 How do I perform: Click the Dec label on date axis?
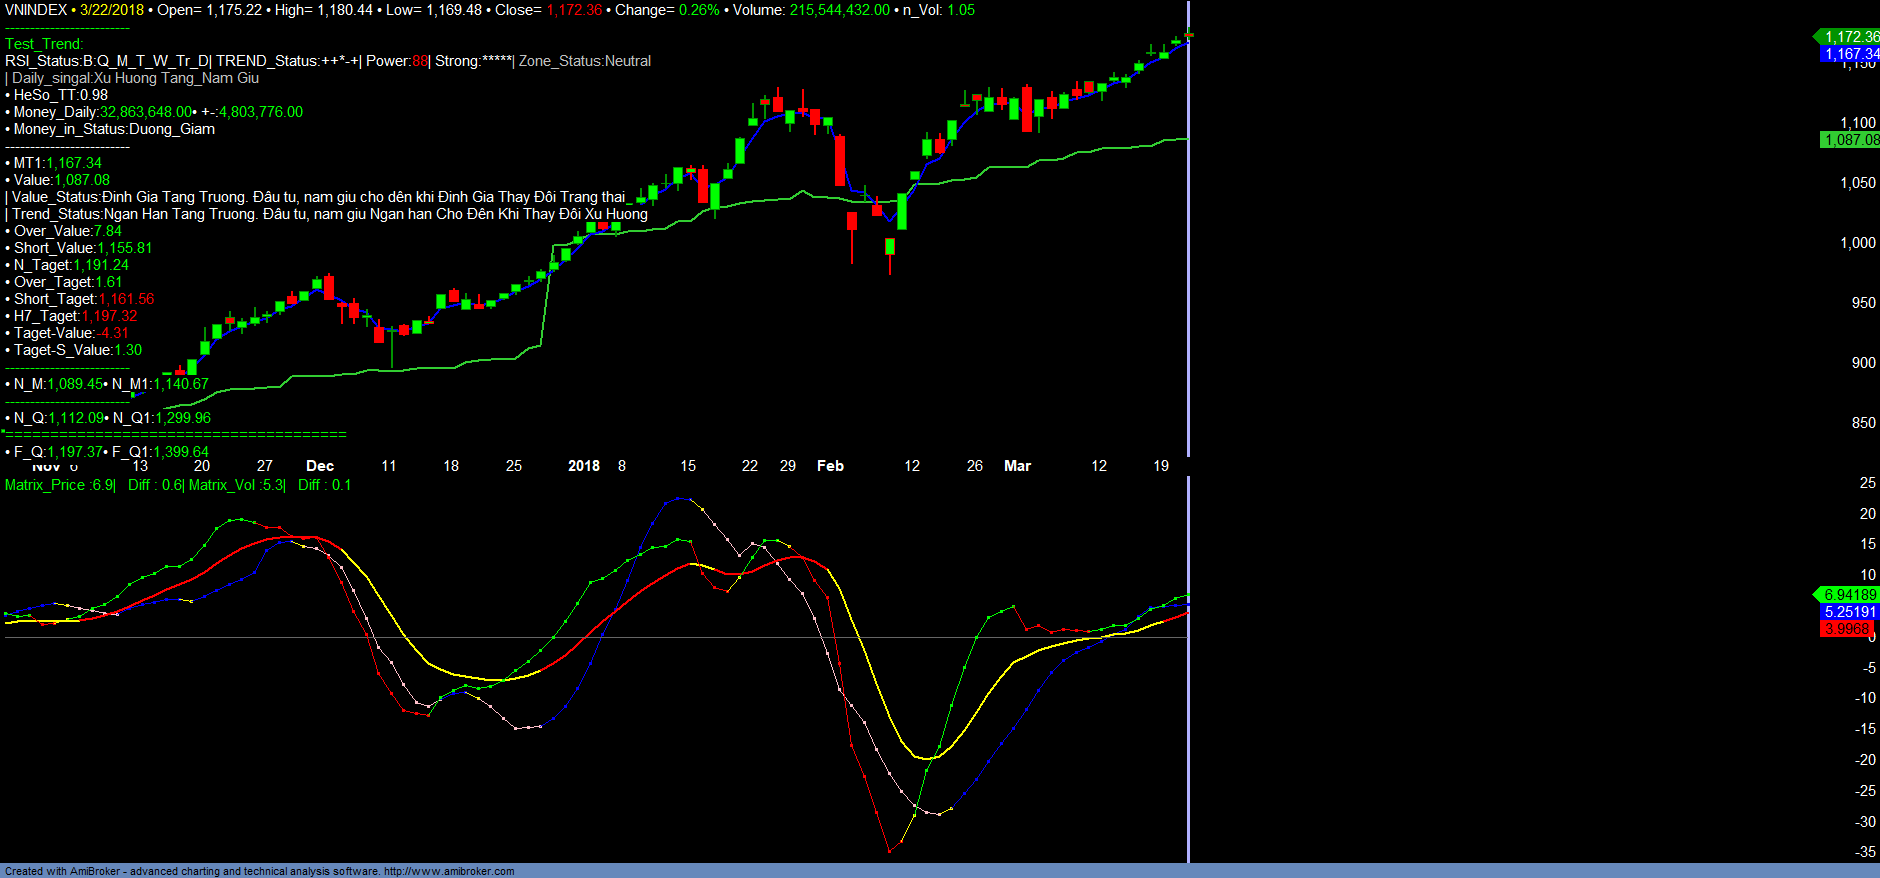point(320,466)
